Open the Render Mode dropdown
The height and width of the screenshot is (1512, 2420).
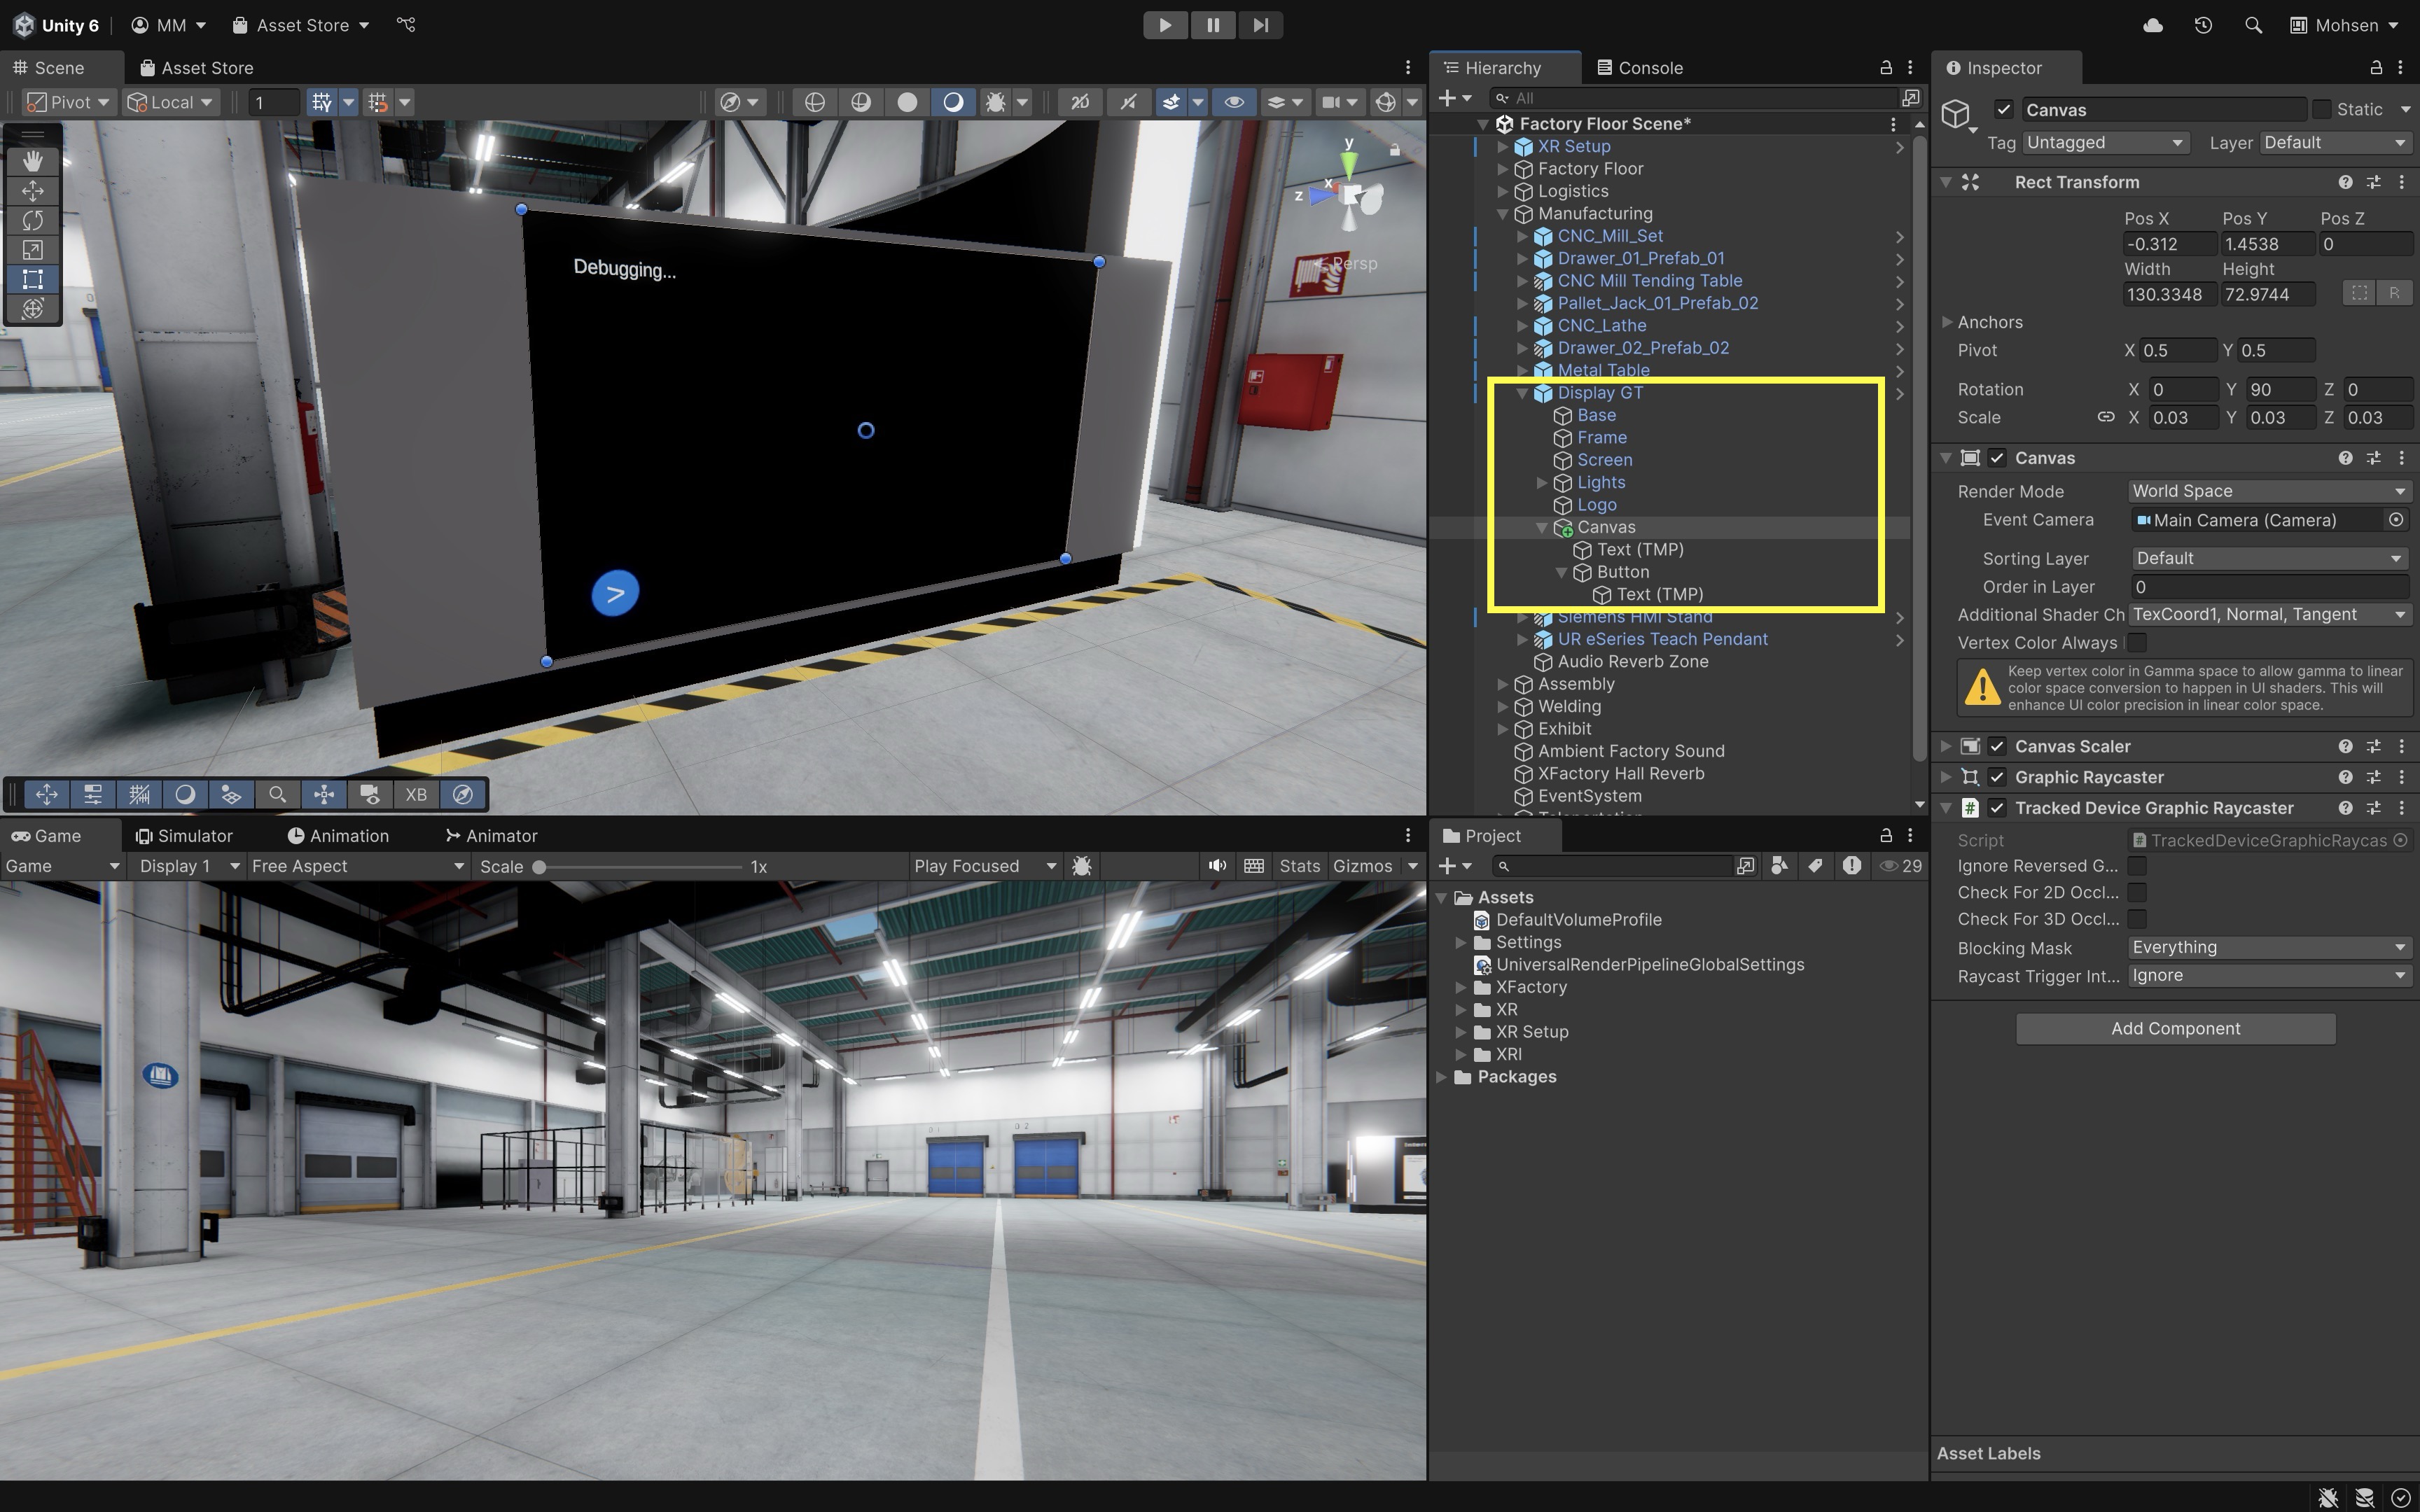point(2267,491)
